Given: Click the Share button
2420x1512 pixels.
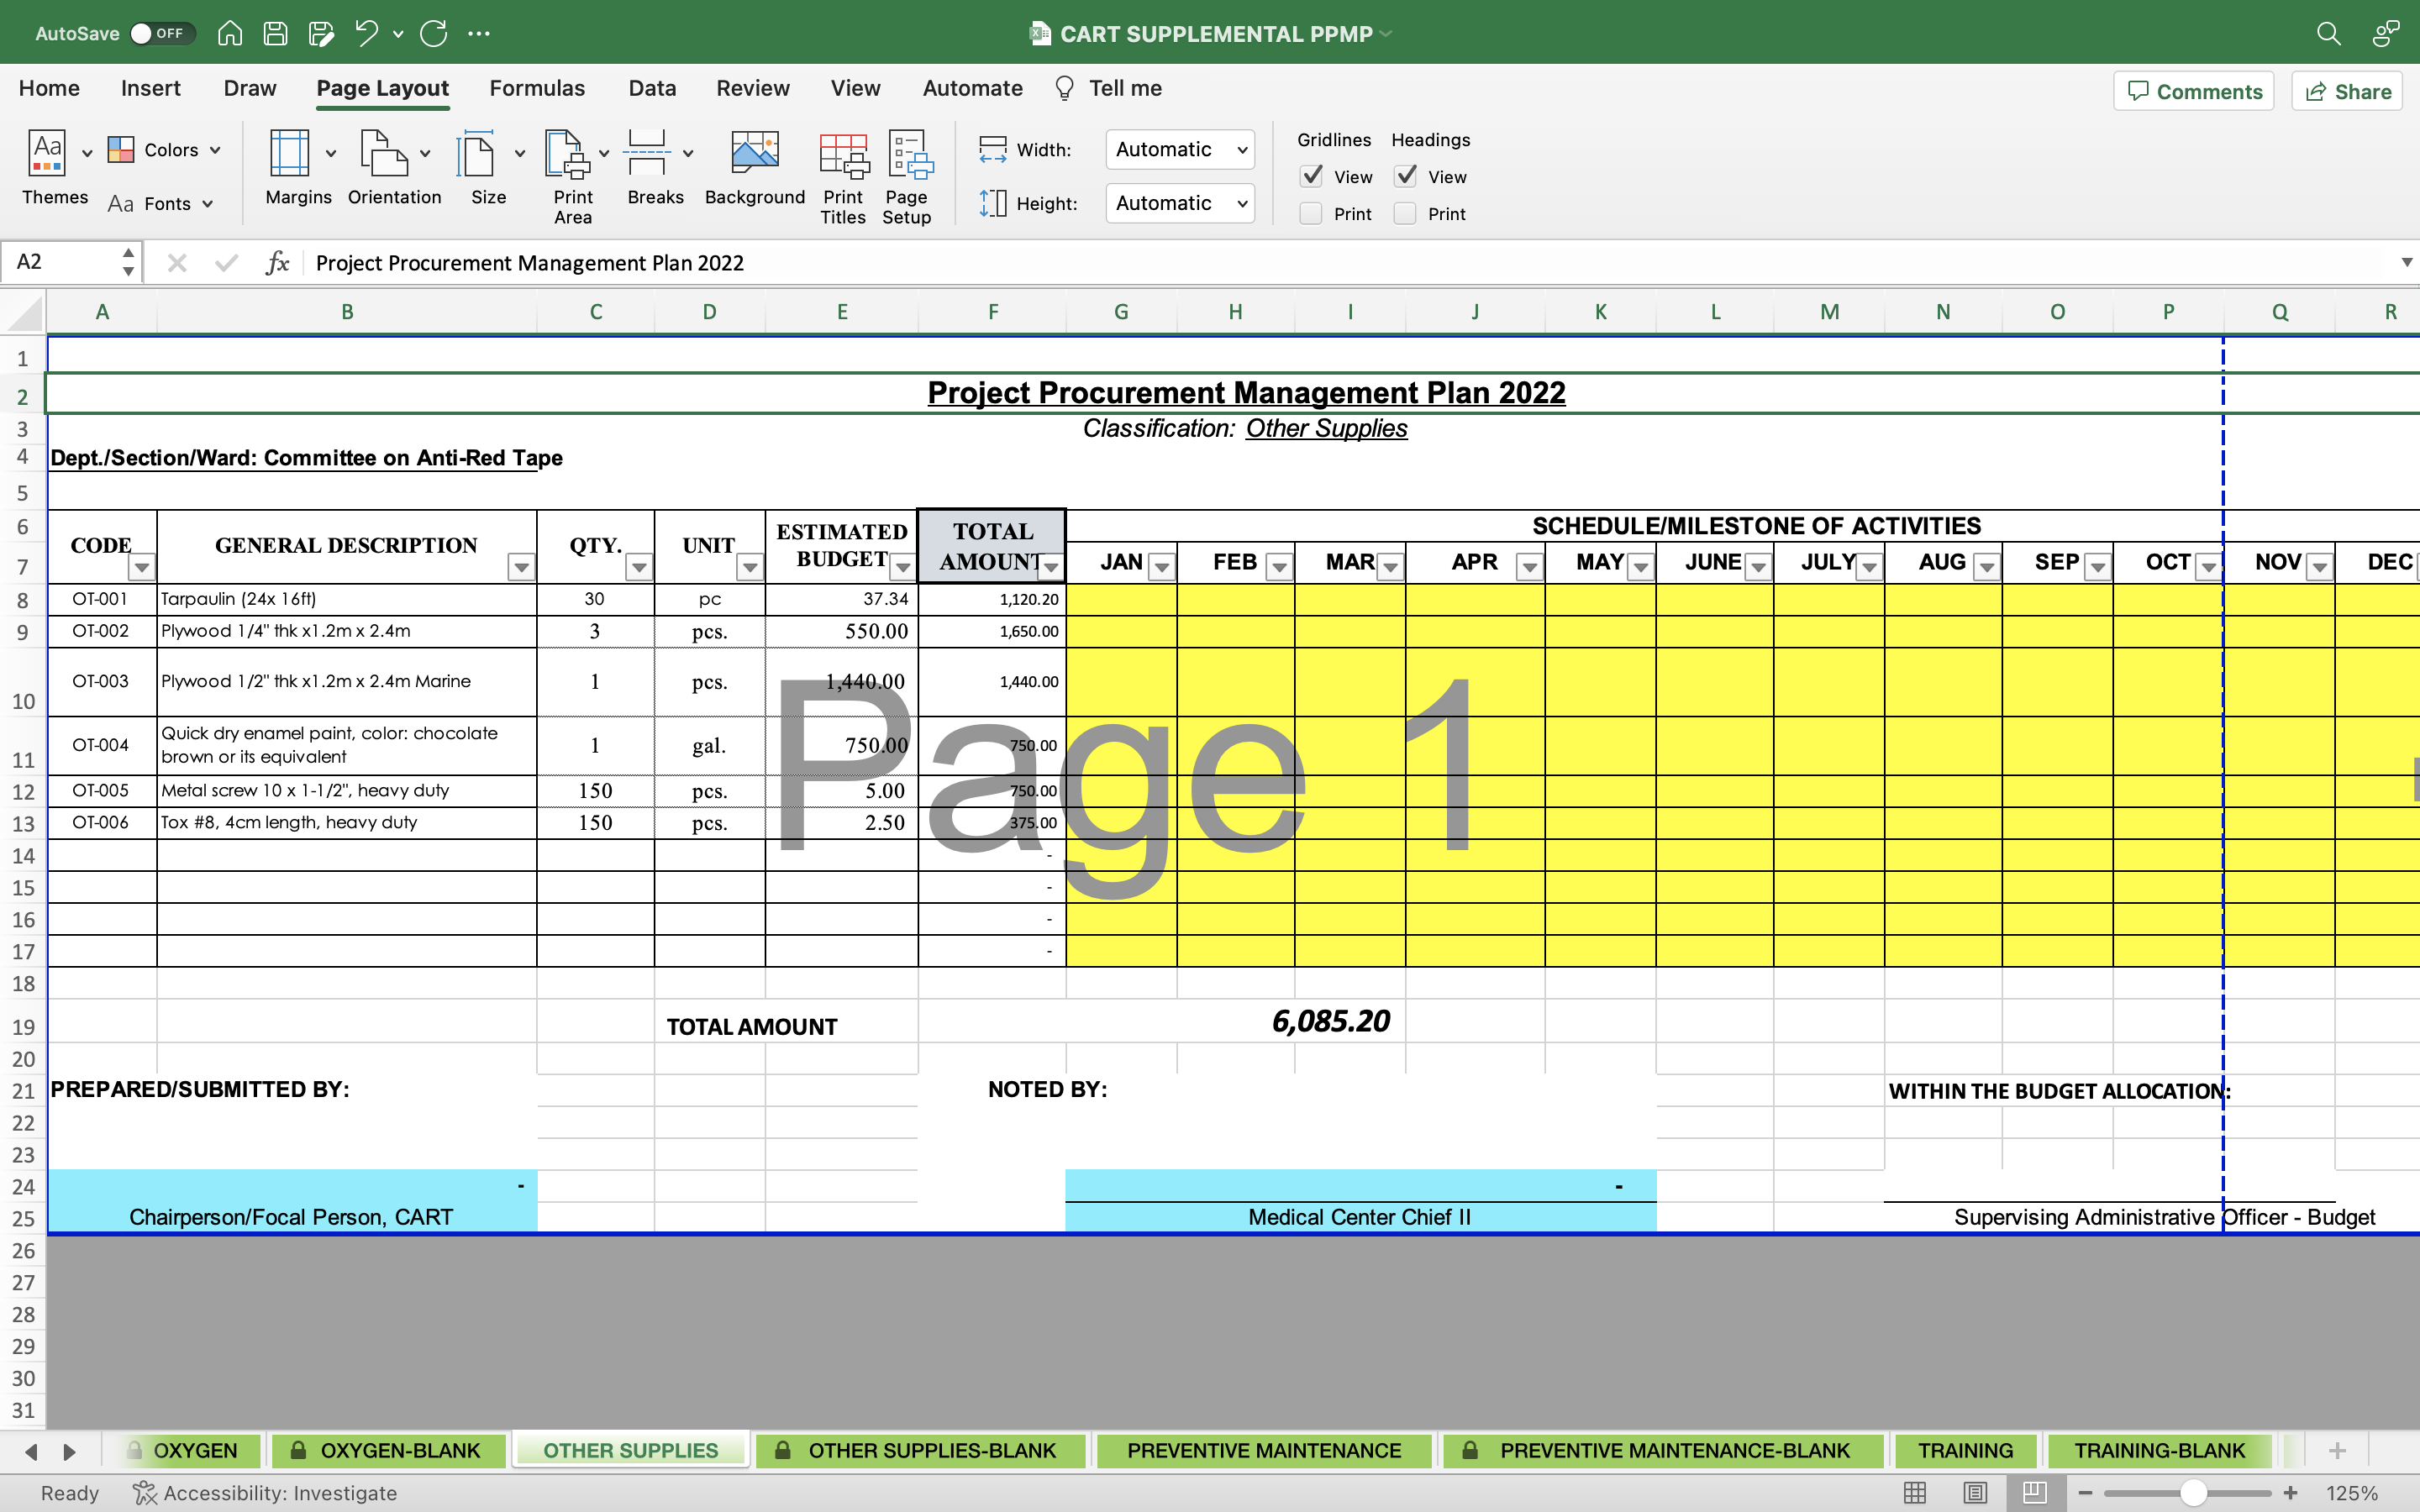Looking at the screenshot, I should pyautogui.click(x=2347, y=92).
